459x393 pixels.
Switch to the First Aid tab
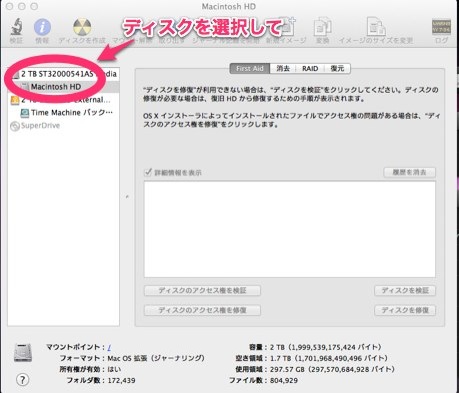click(250, 69)
